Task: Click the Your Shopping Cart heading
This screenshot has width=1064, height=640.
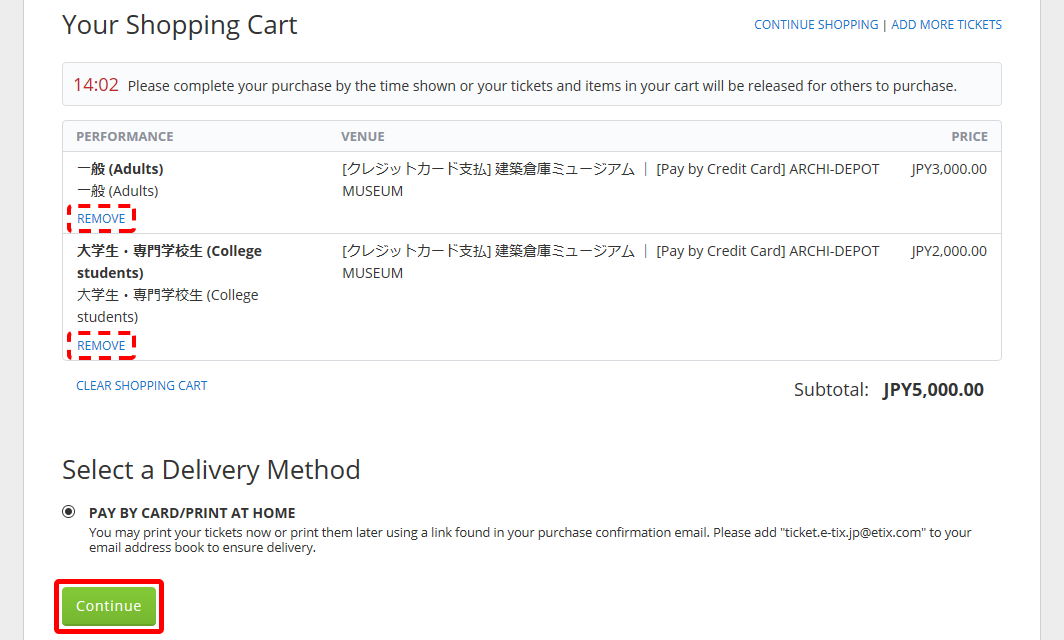Action: click(180, 25)
